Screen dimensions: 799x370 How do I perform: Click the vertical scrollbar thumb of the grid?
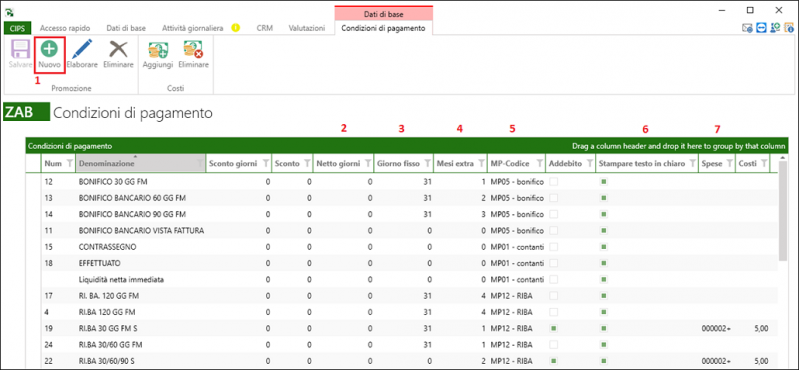[784, 210]
